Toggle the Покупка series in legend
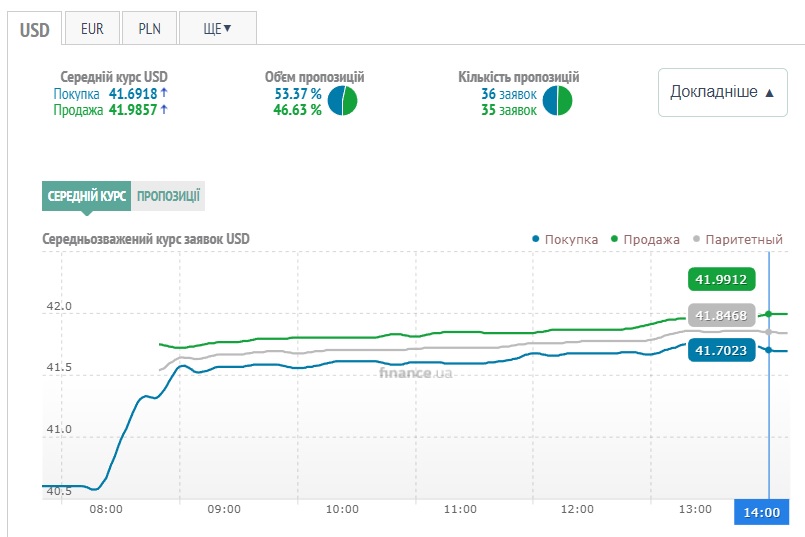Viewport: 805px width, 537px height. (565, 239)
